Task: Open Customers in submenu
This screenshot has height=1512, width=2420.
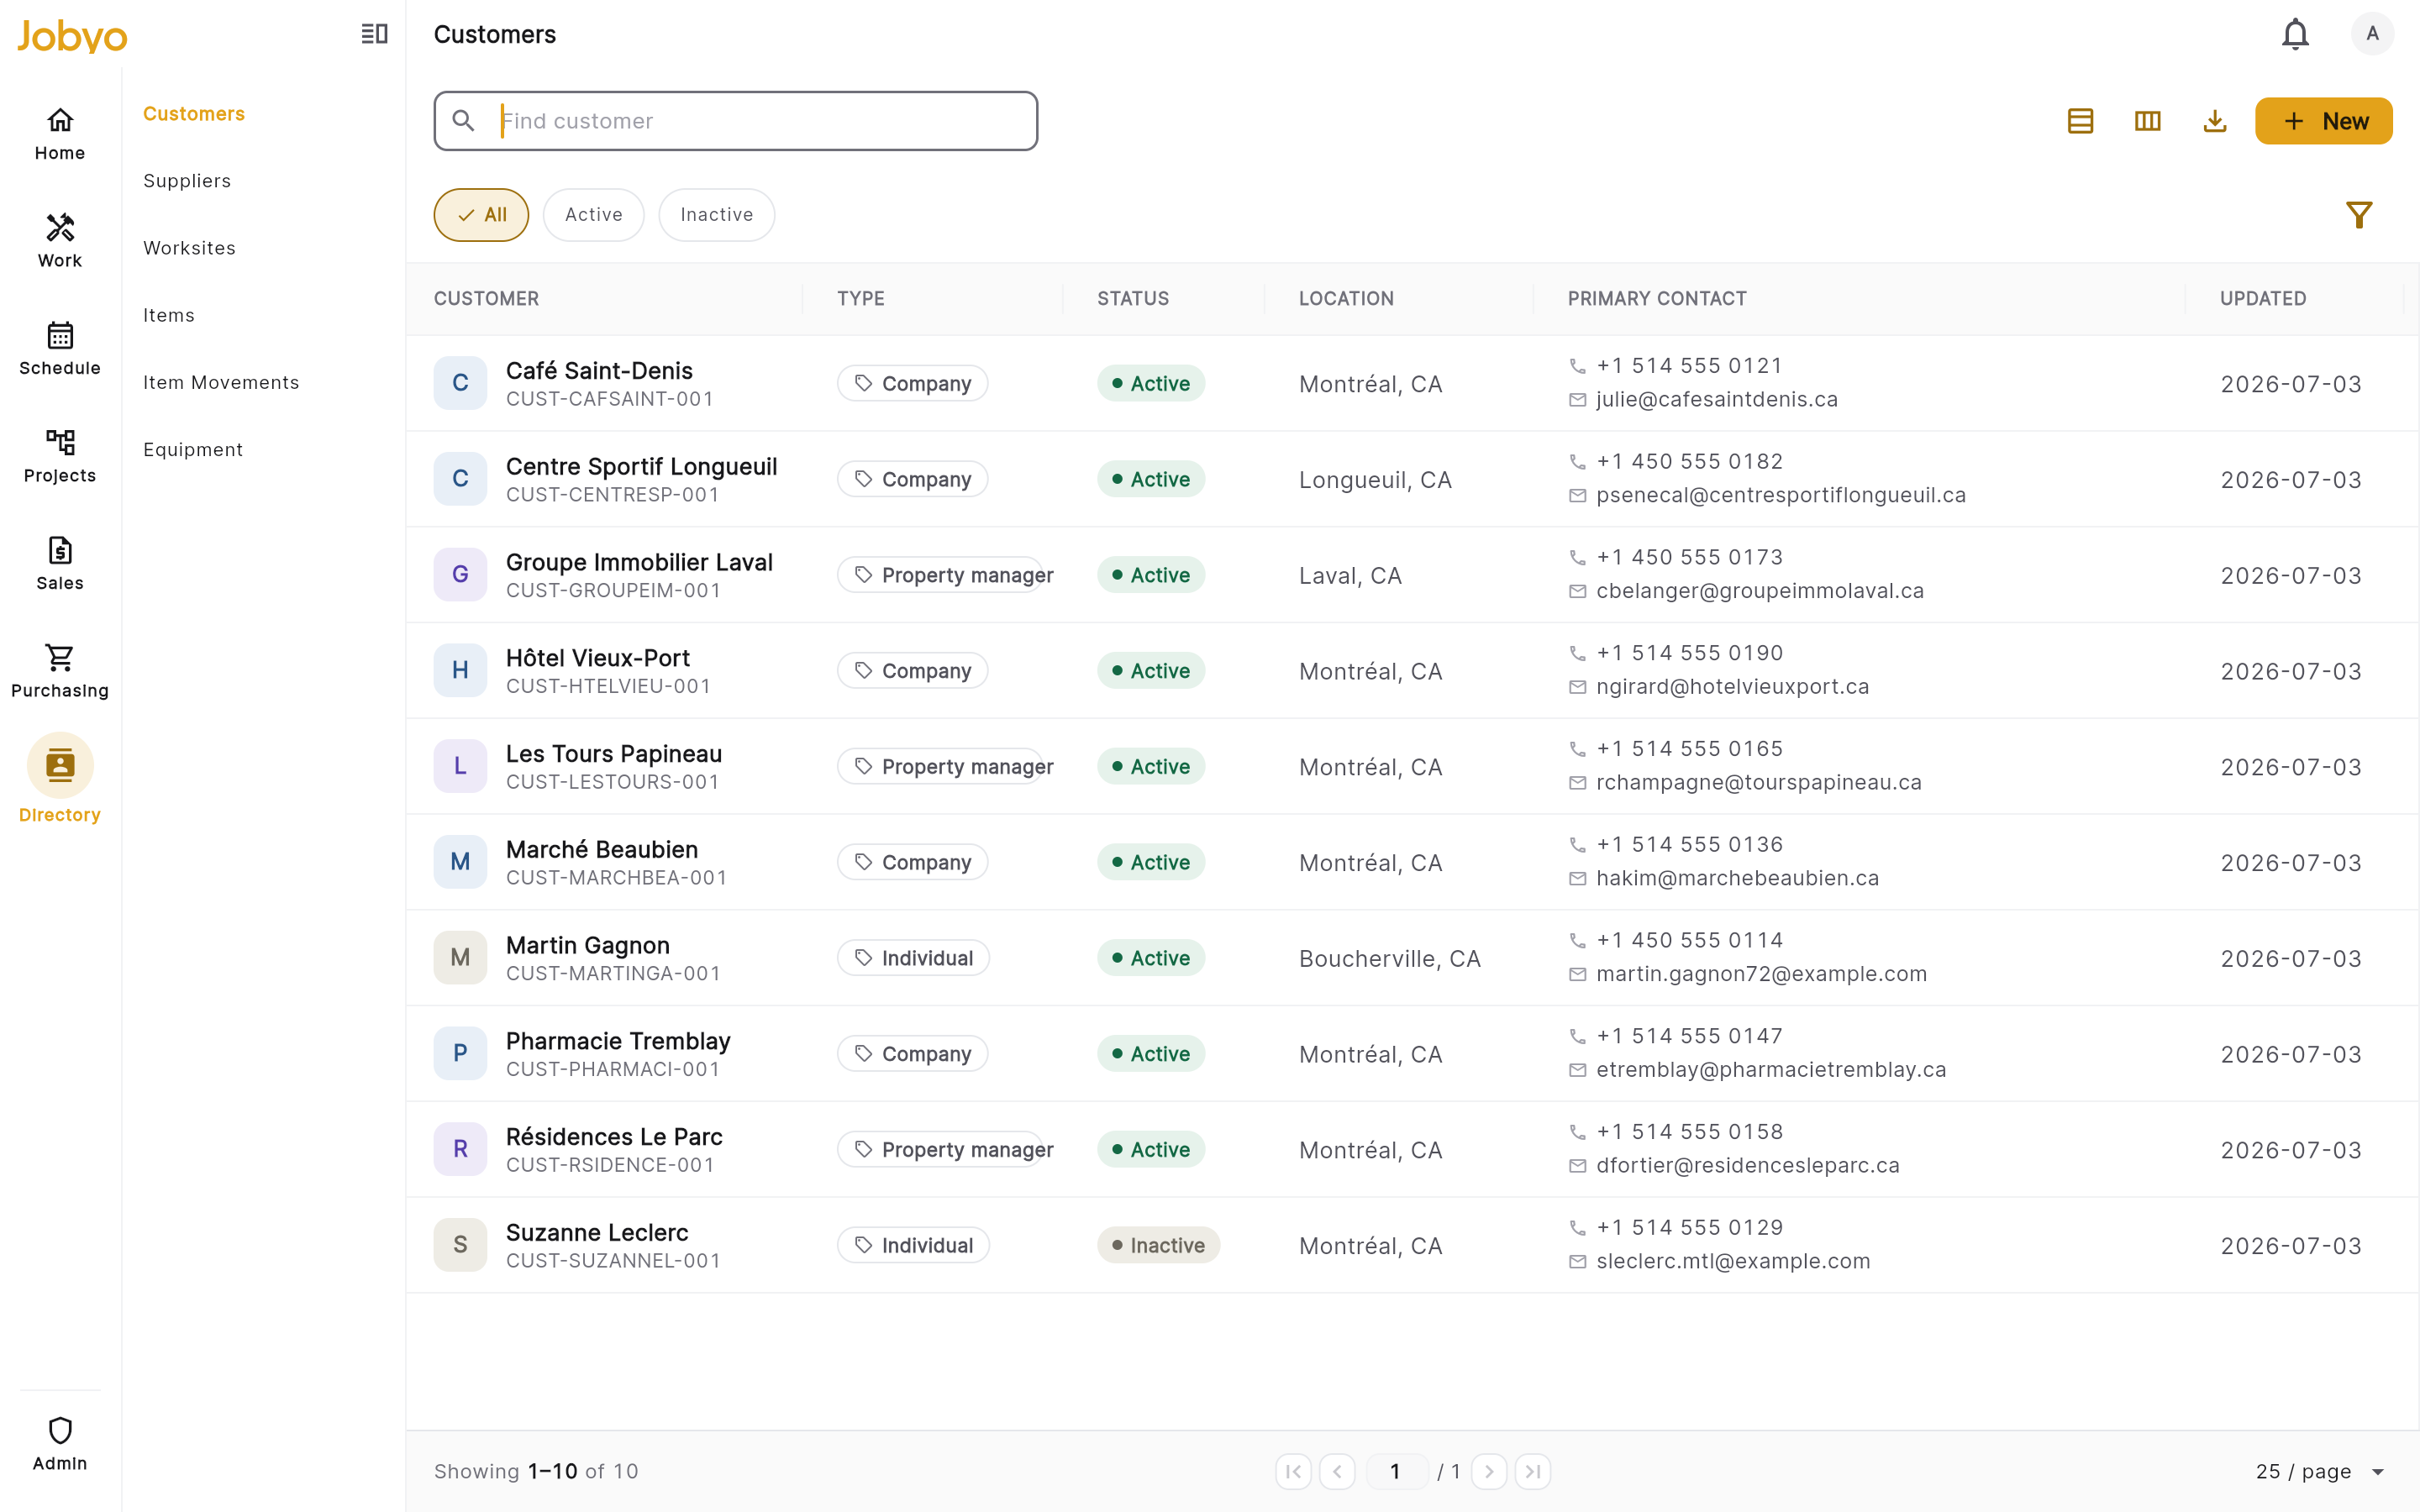Action: [x=194, y=114]
